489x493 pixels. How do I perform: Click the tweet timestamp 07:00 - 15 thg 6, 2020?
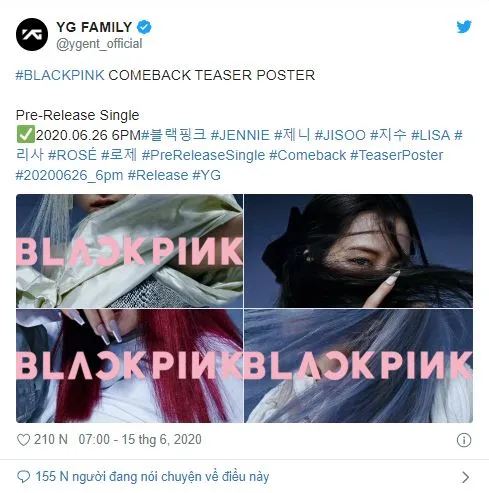tap(140, 440)
